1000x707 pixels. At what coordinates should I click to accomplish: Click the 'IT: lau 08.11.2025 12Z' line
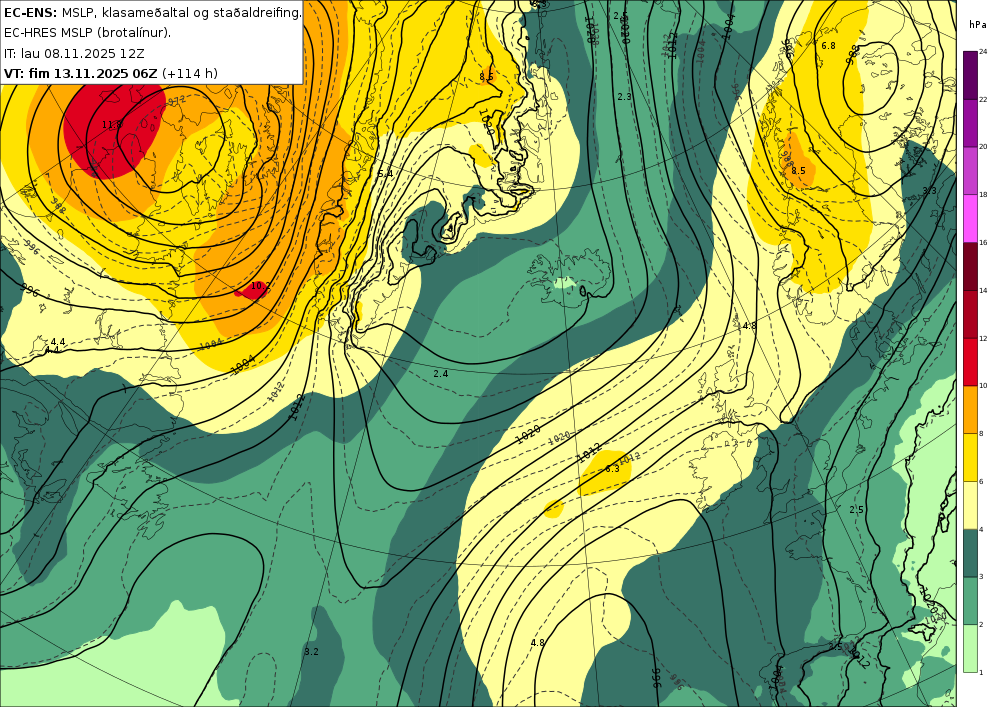[75, 53]
